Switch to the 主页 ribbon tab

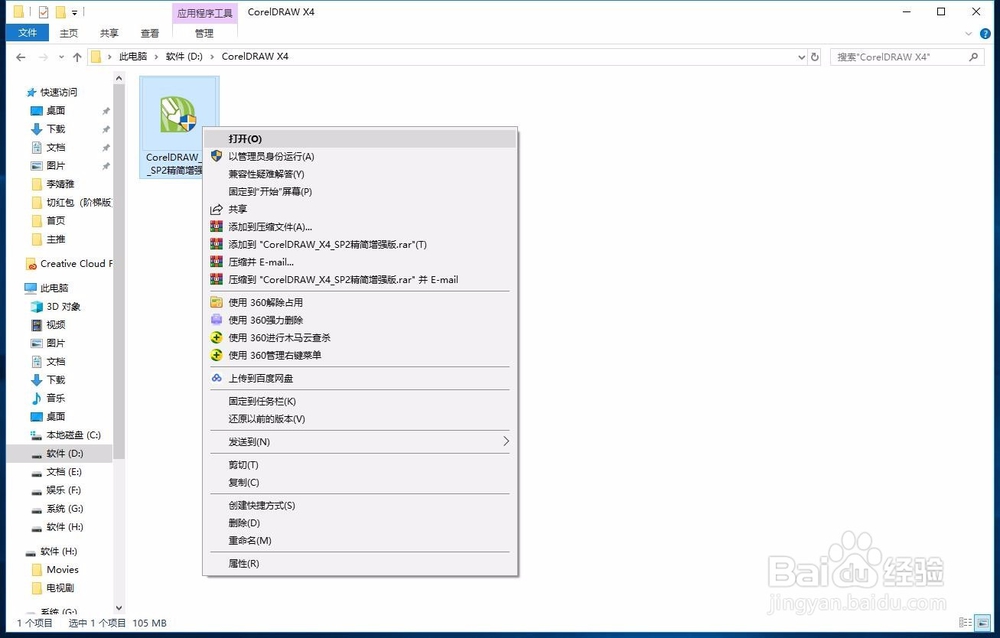(68, 33)
